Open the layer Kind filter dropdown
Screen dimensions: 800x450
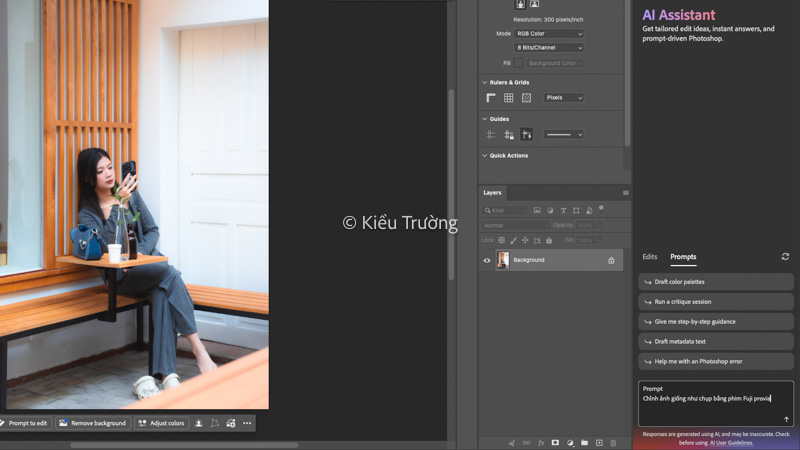(x=504, y=210)
